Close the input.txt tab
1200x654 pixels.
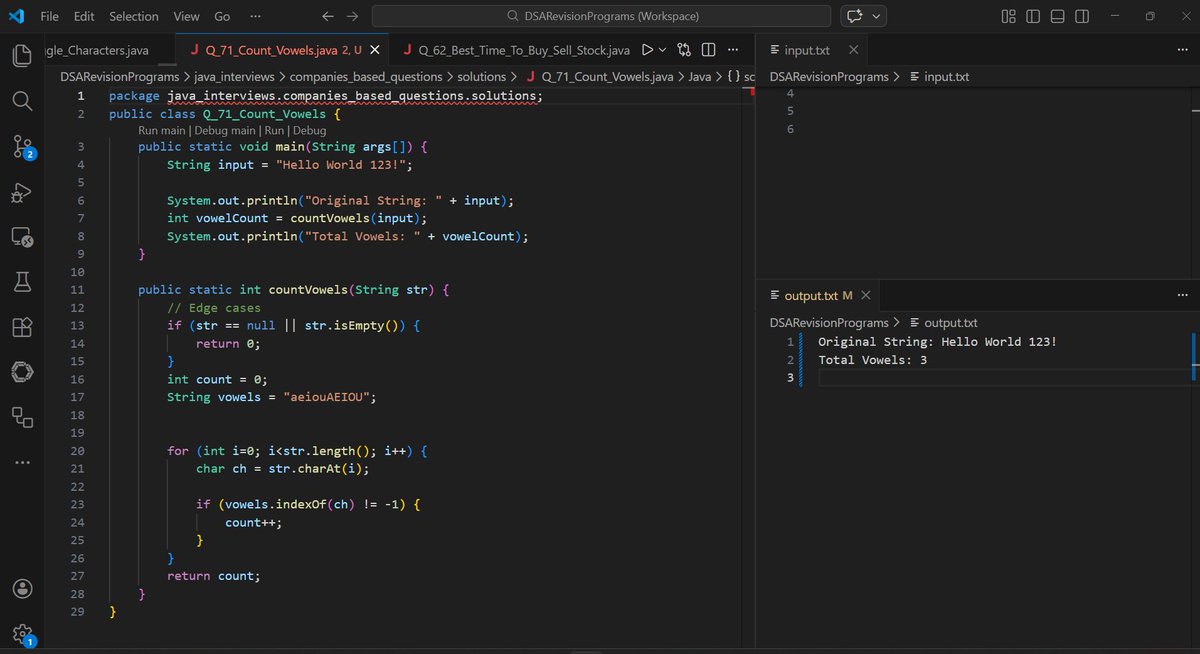853,50
